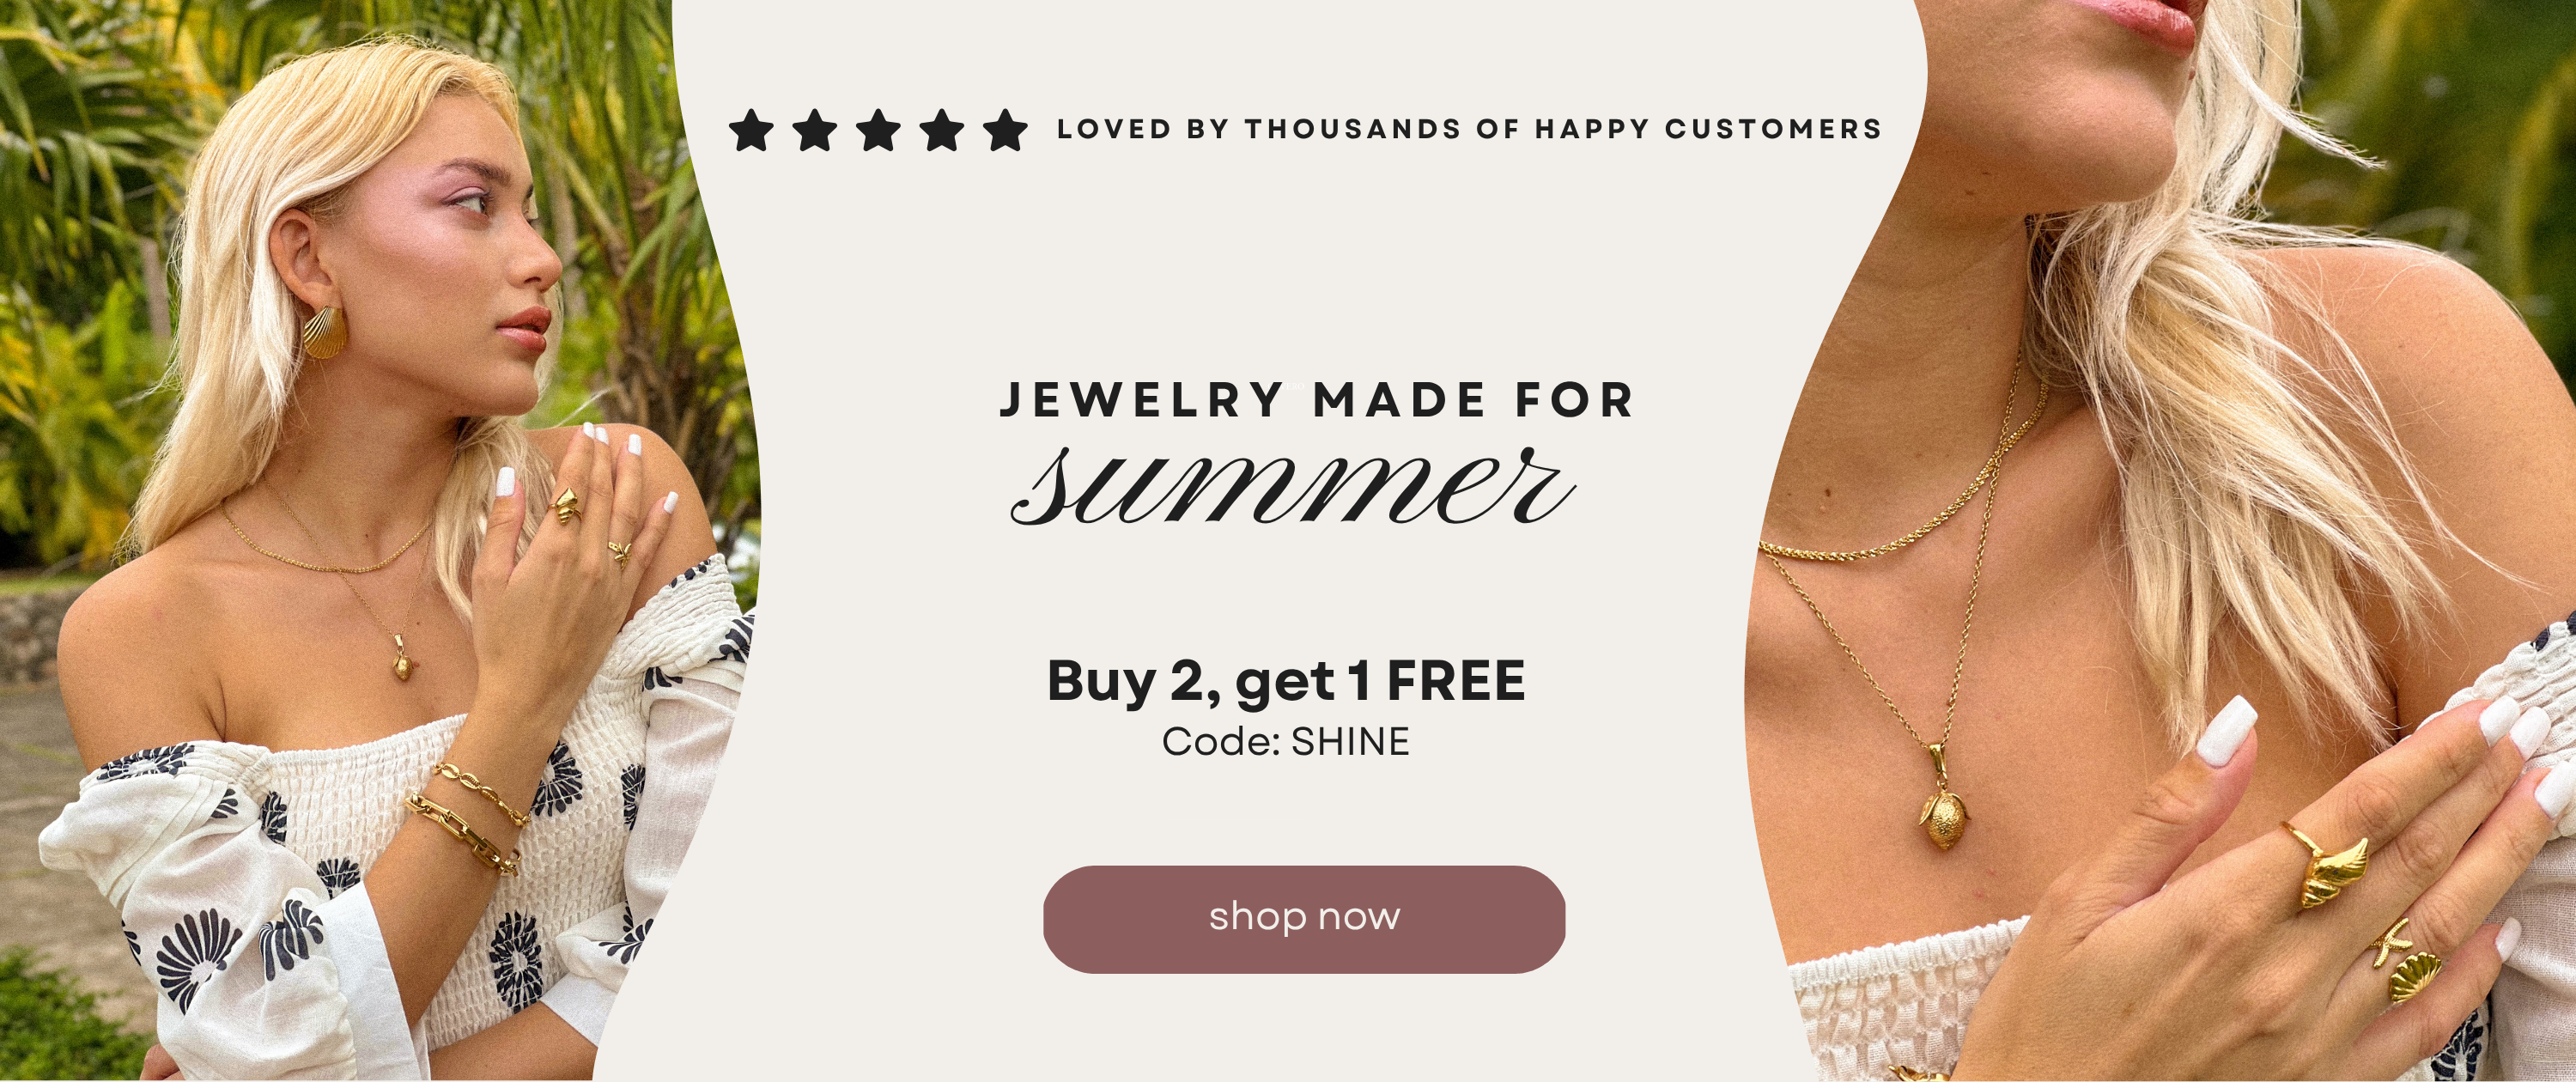Click the fourth rating star
Image resolution: width=2576 pixels, height=1082 pixels.
(942, 130)
